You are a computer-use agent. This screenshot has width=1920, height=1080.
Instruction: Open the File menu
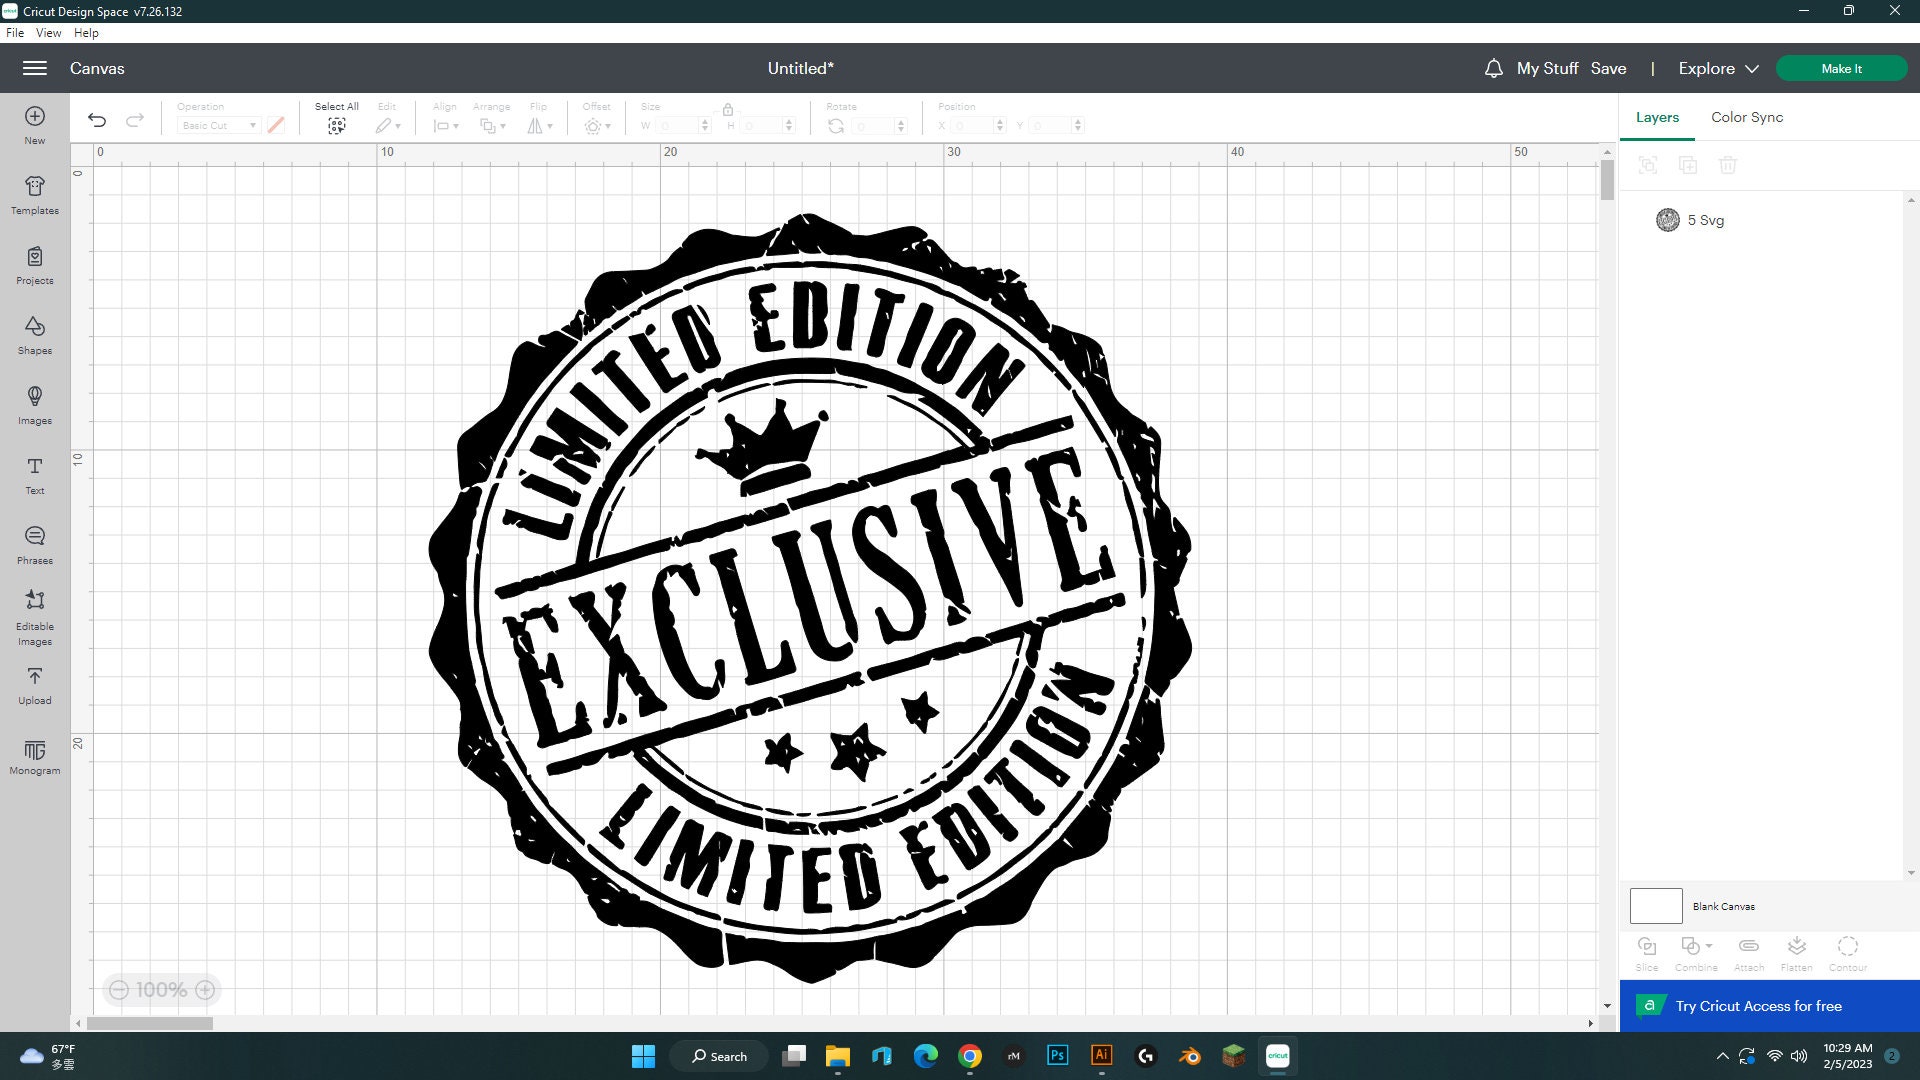[x=15, y=32]
